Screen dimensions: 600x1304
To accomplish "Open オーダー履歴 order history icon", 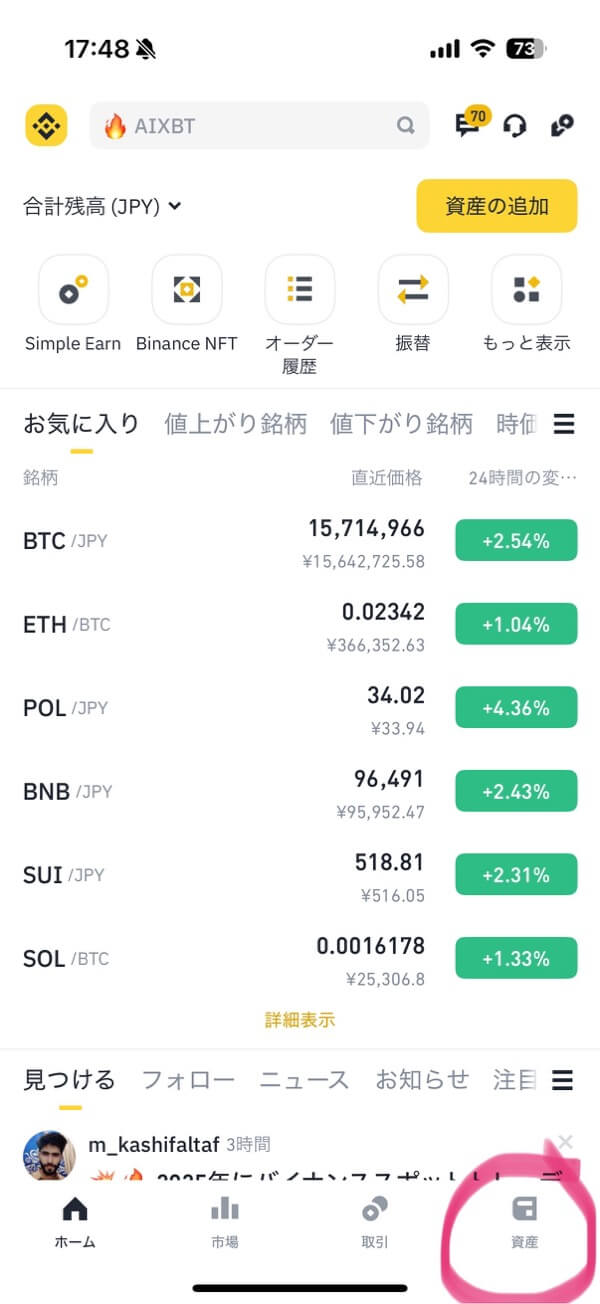I will pos(299,290).
